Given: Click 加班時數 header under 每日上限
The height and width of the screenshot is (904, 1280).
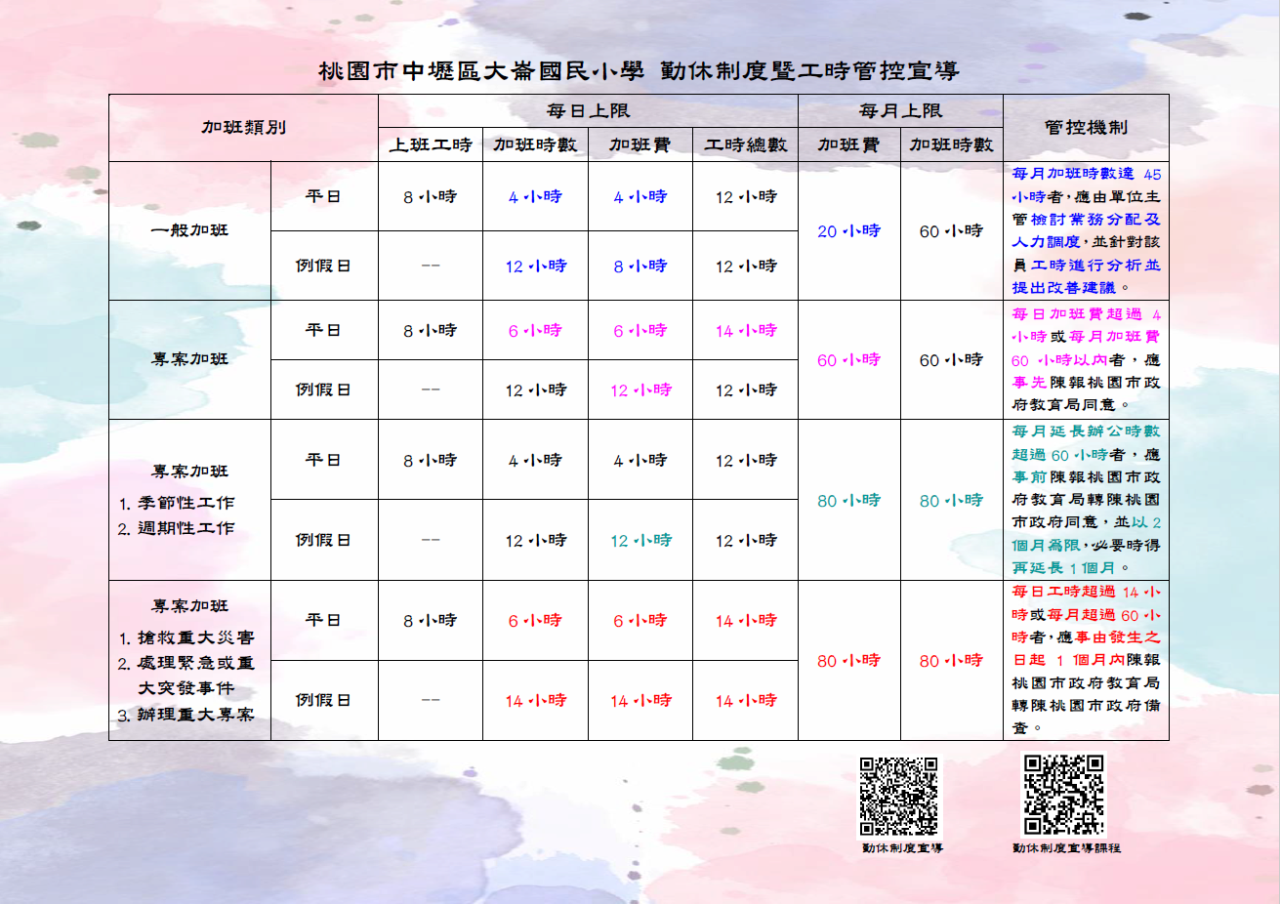Looking at the screenshot, I should pyautogui.click(x=535, y=145).
